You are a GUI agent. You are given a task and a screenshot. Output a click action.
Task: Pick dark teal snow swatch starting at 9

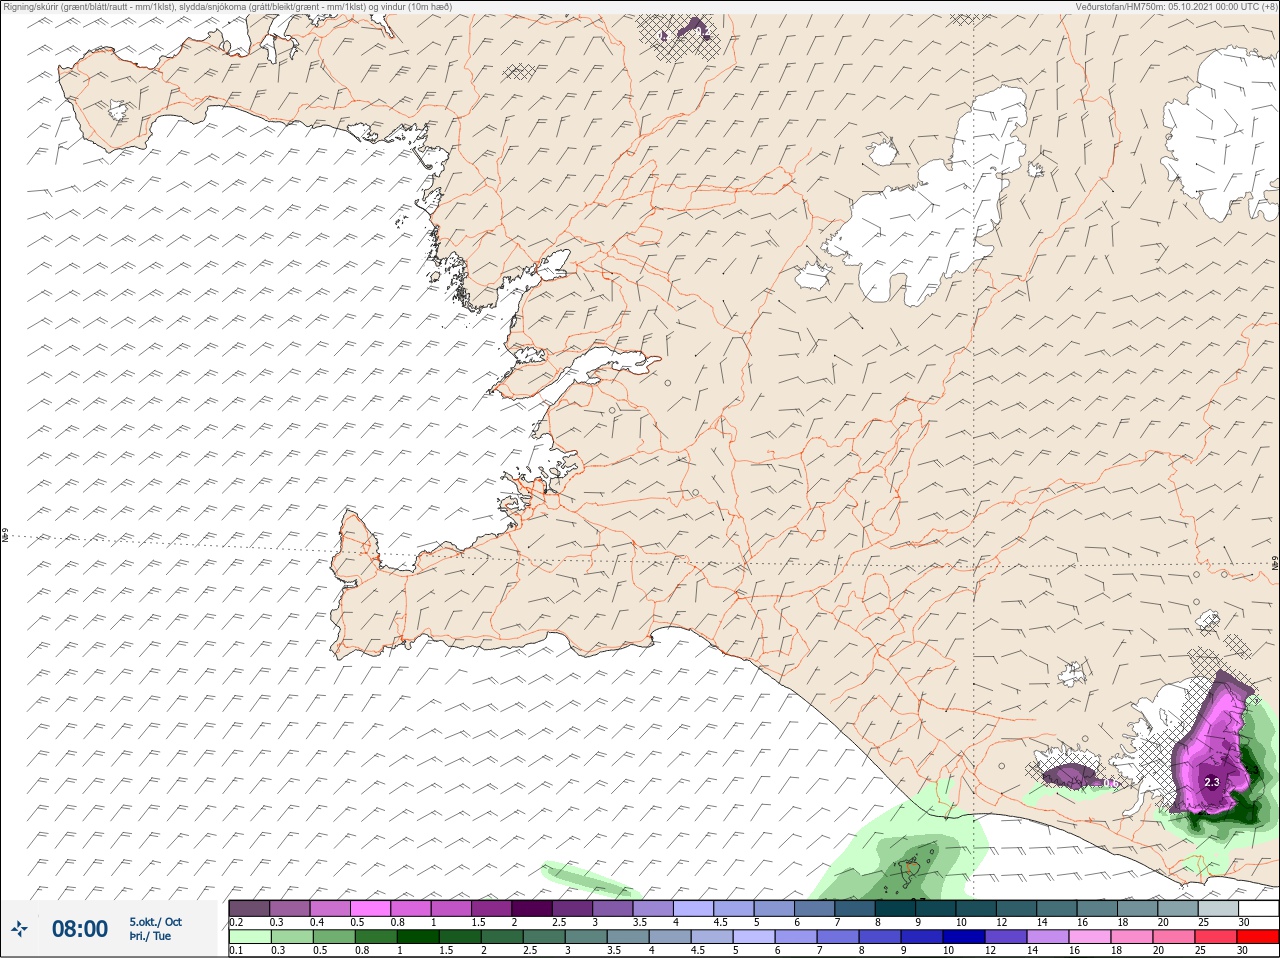[936, 909]
